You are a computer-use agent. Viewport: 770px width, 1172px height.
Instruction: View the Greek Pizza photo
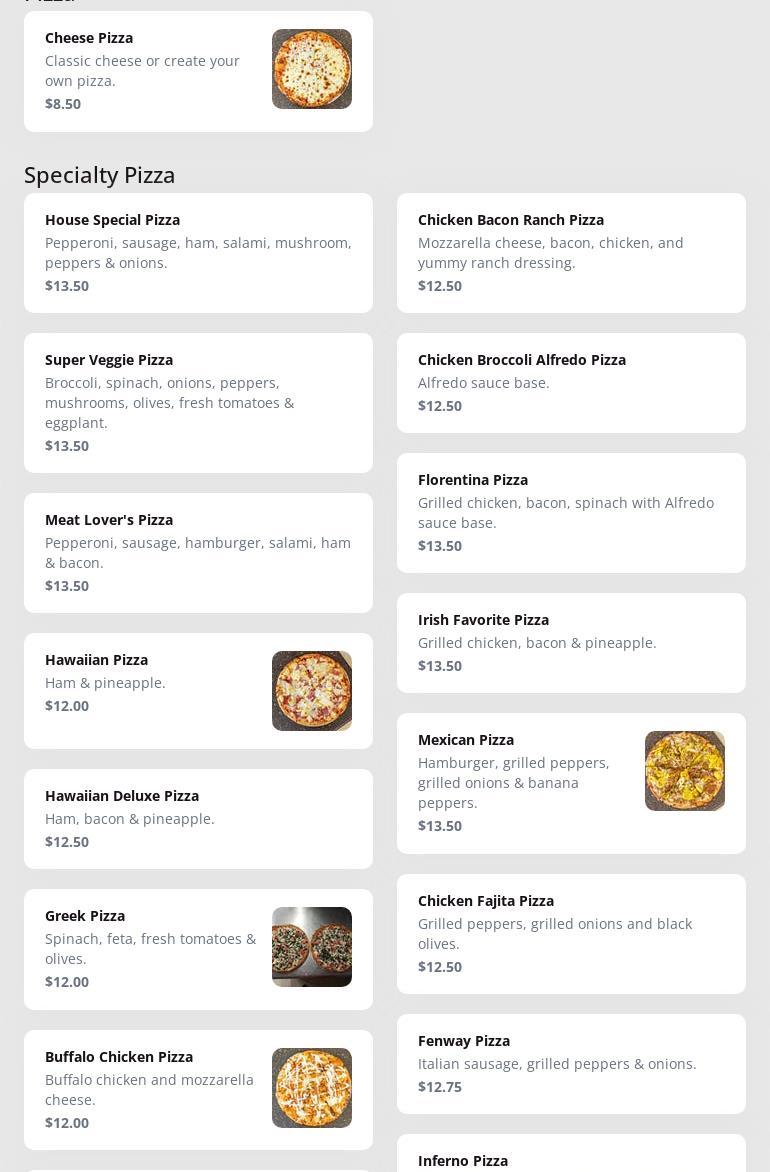[x=311, y=947]
